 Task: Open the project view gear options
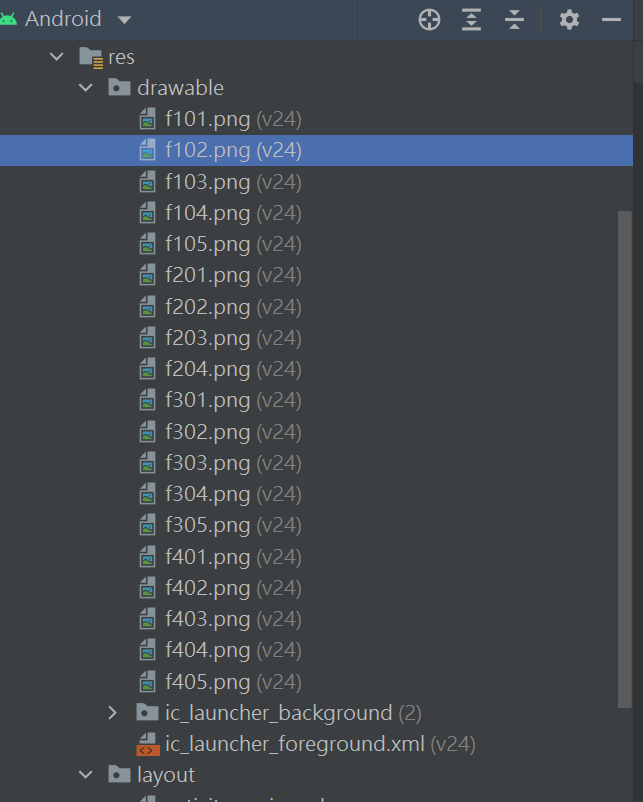(x=569, y=20)
